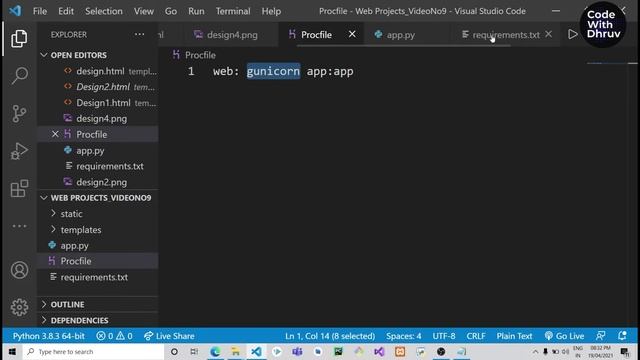Click the Windows taskbar search box
640x360 pixels.
pyautogui.click(x=93, y=351)
